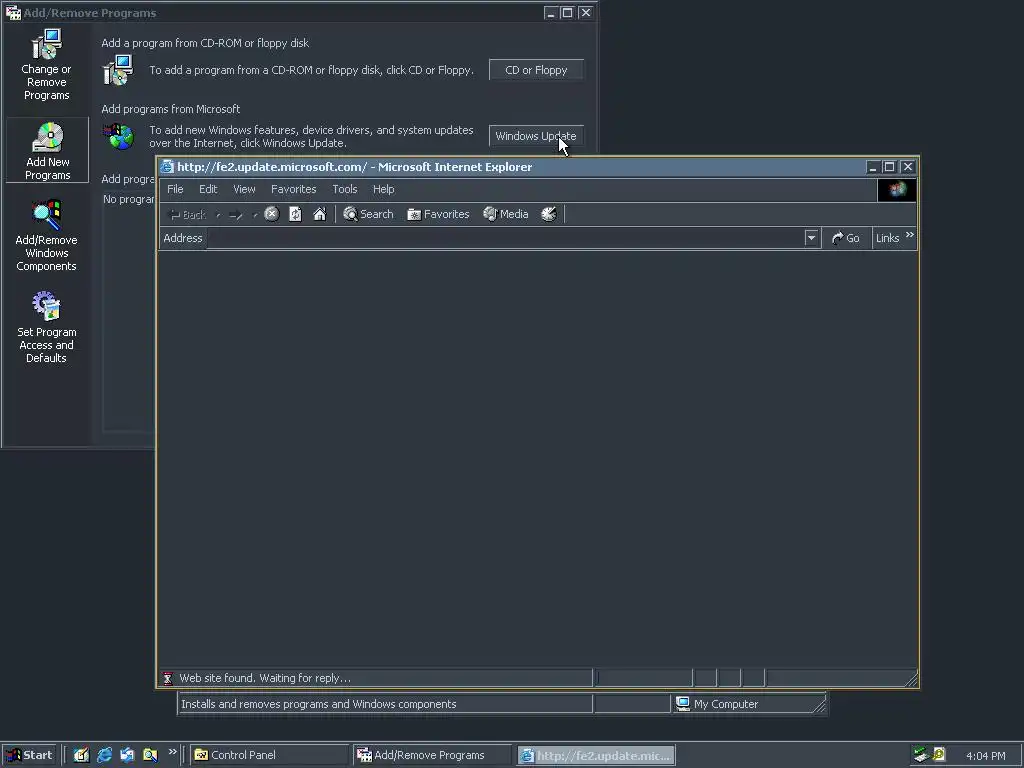Click the search folder Quick Launch icon
Viewport: 1024px width, 768px height.
pos(150,755)
